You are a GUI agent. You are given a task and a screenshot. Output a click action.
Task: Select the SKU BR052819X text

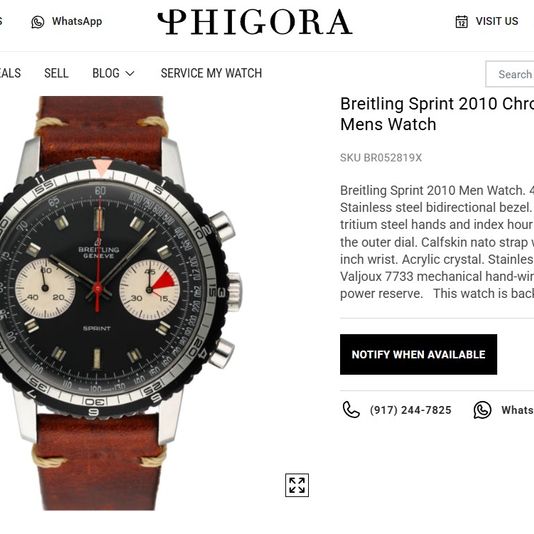coord(381,158)
